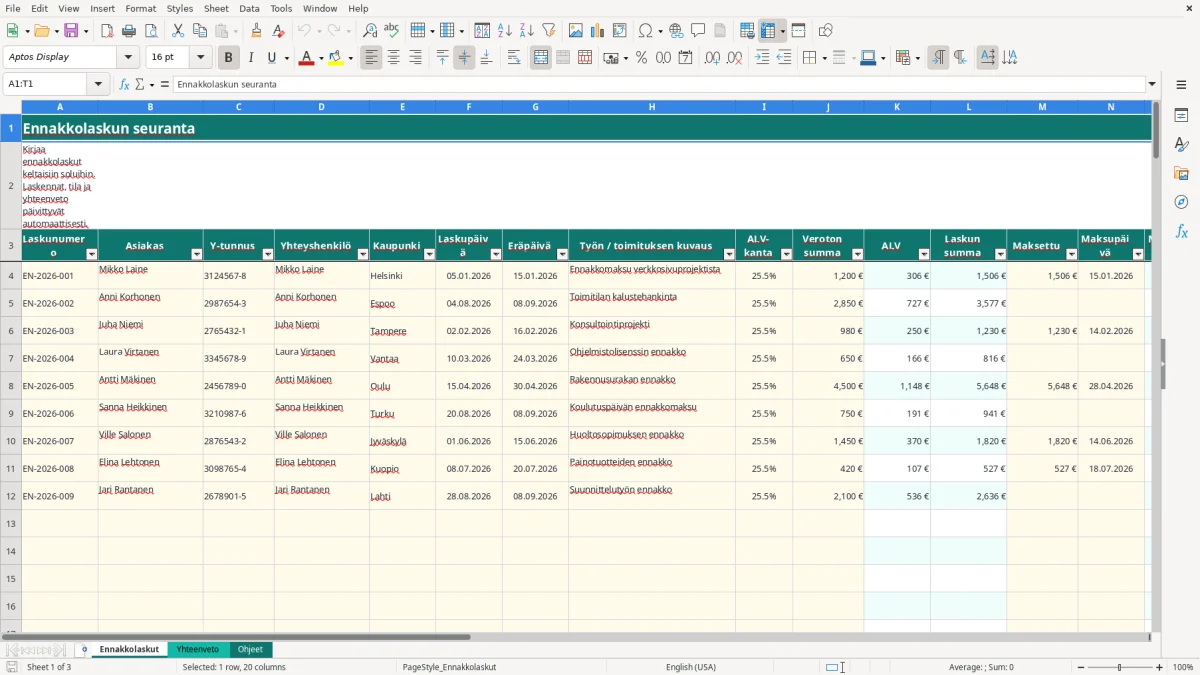Toggle Center Vertically alignment

[x=464, y=58]
